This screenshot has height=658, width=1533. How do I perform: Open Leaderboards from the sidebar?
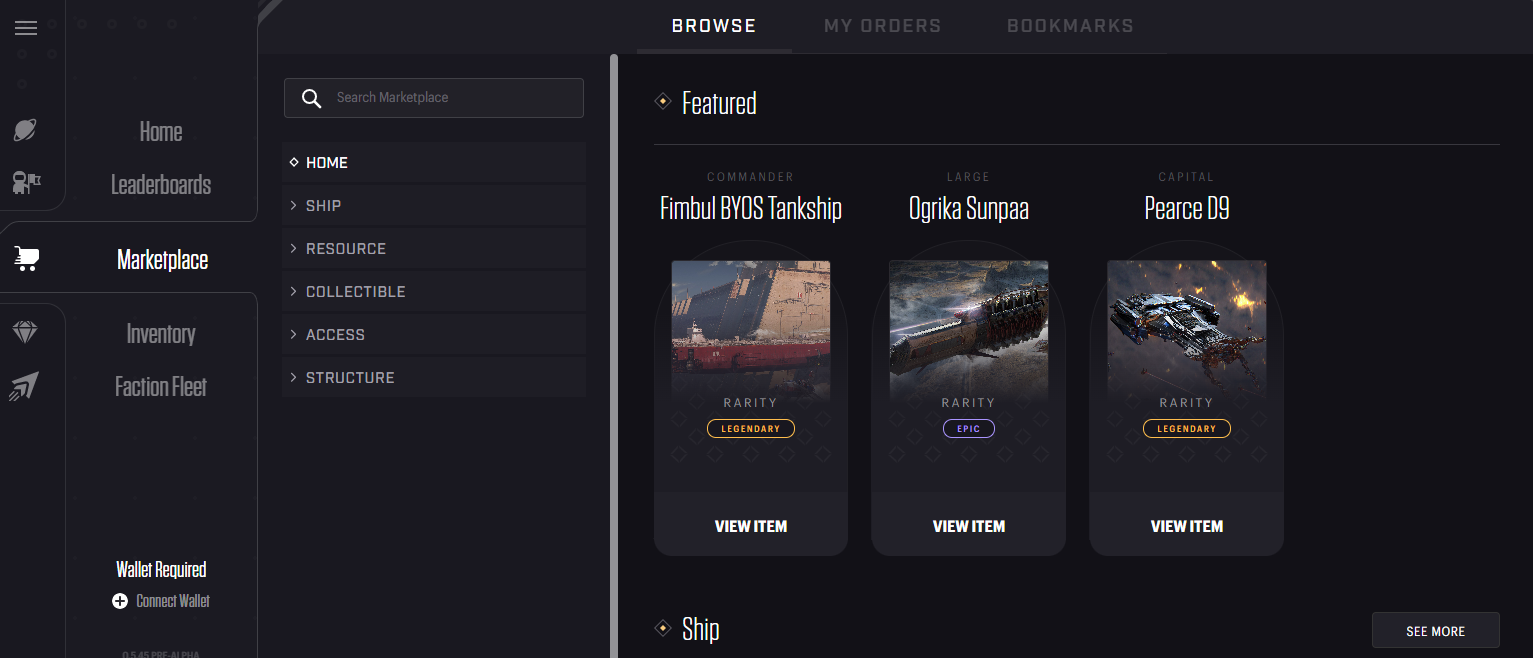click(161, 184)
